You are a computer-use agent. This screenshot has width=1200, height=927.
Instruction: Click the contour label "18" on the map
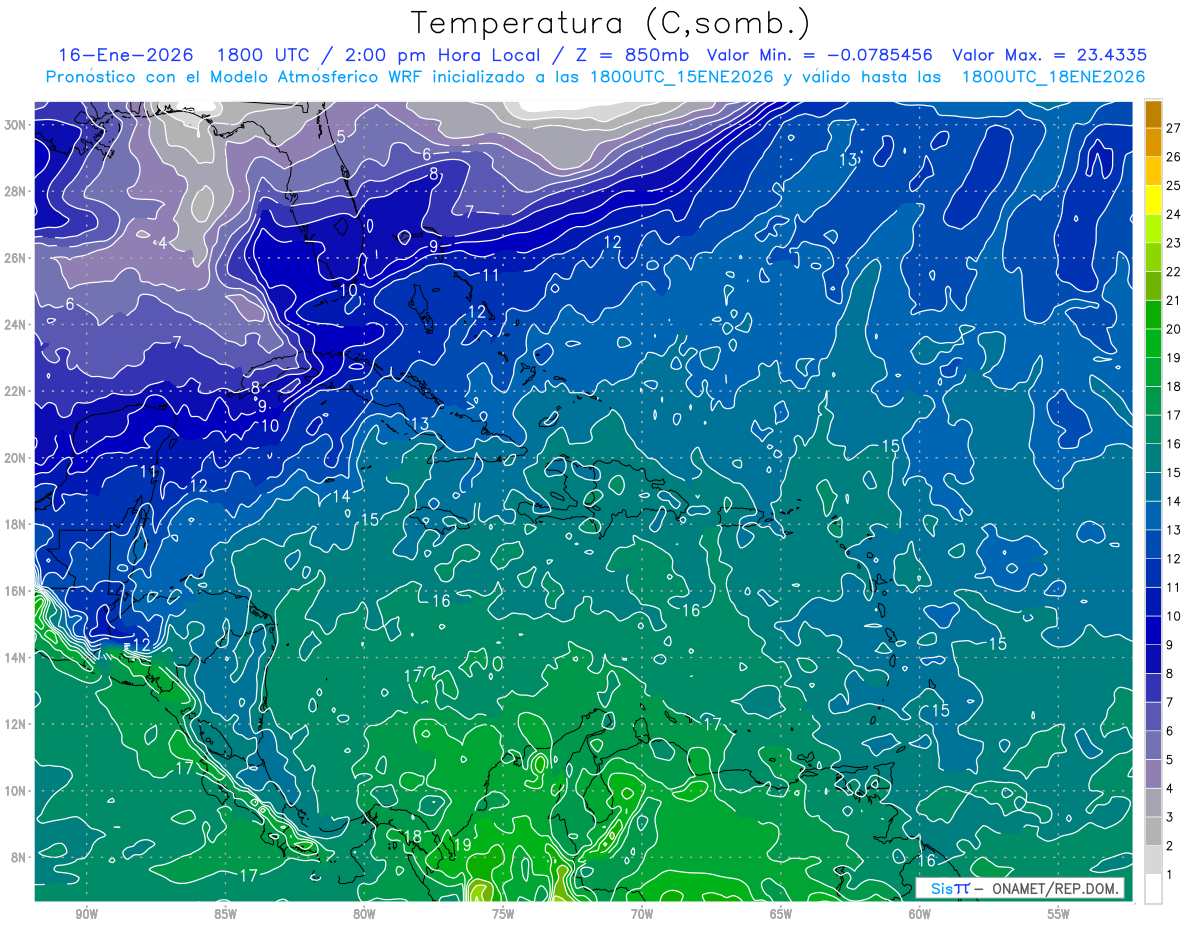pos(412,836)
